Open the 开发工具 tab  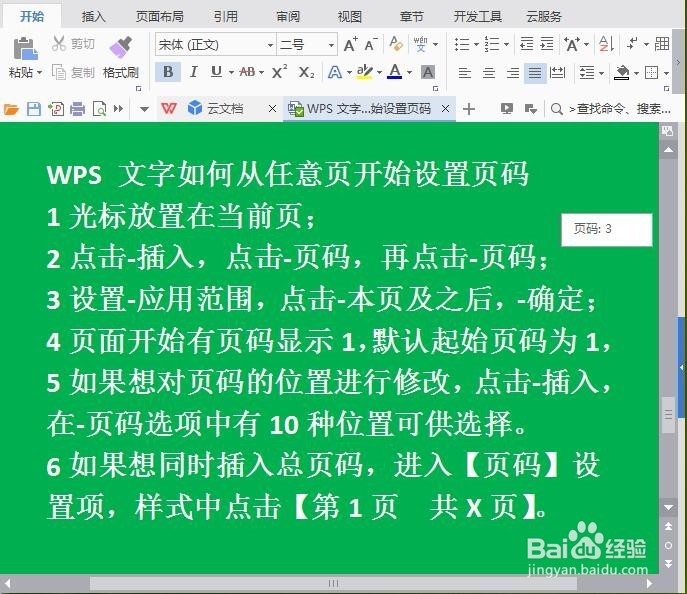pyautogui.click(x=478, y=17)
